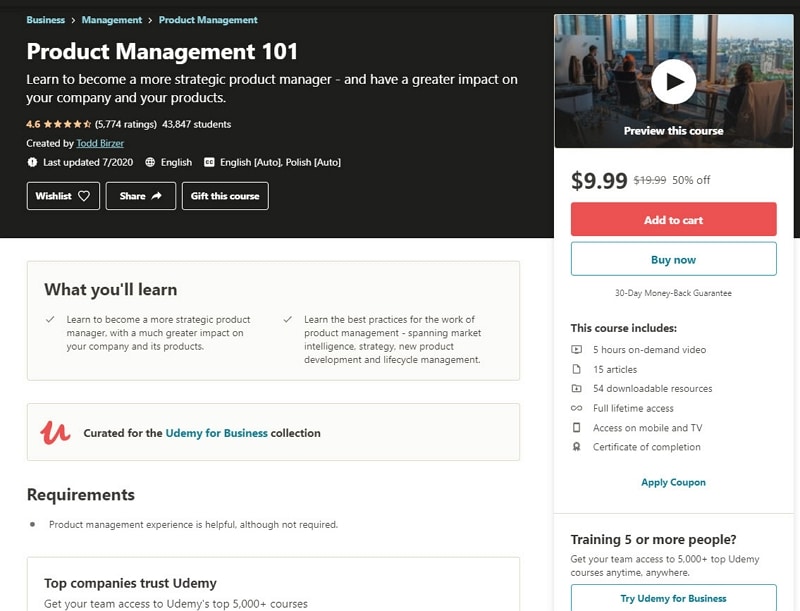This screenshot has height=611, width=800.
Task: Click the 50% off label
Action: pos(691,180)
